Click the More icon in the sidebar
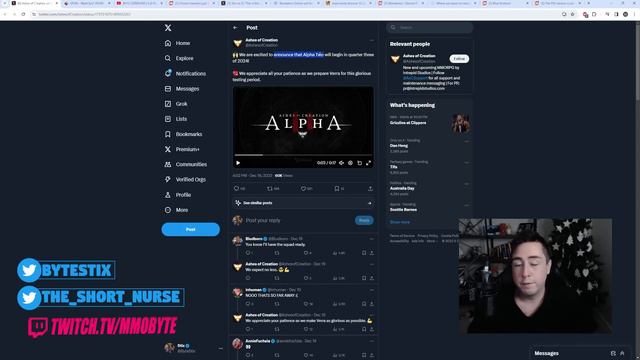The image size is (640, 360). pos(168,210)
